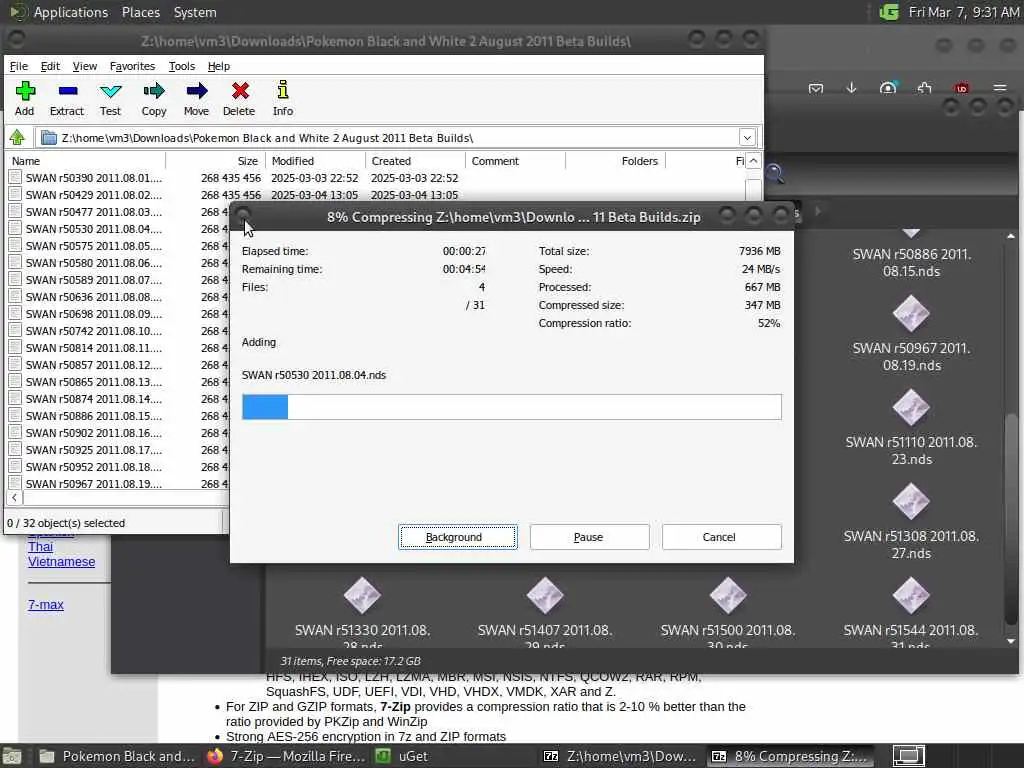Select SWAN r51110 2011.08.23.nds file icon
The width and height of the screenshot is (1024, 768).
[911, 408]
